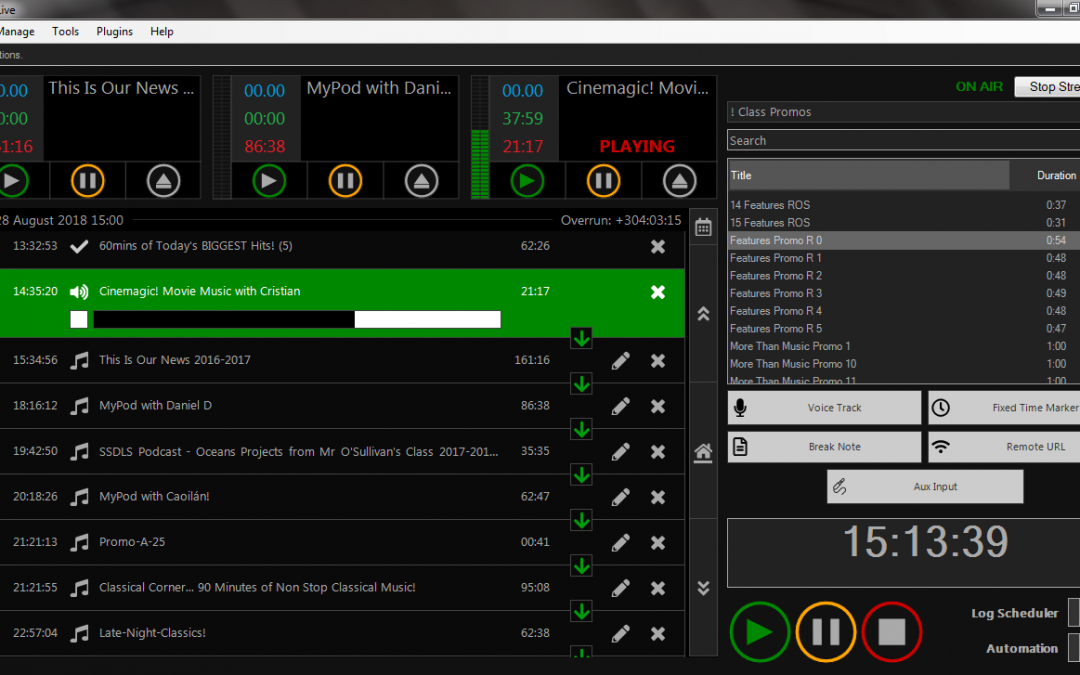Jump down with the double chevron down

tap(703, 588)
